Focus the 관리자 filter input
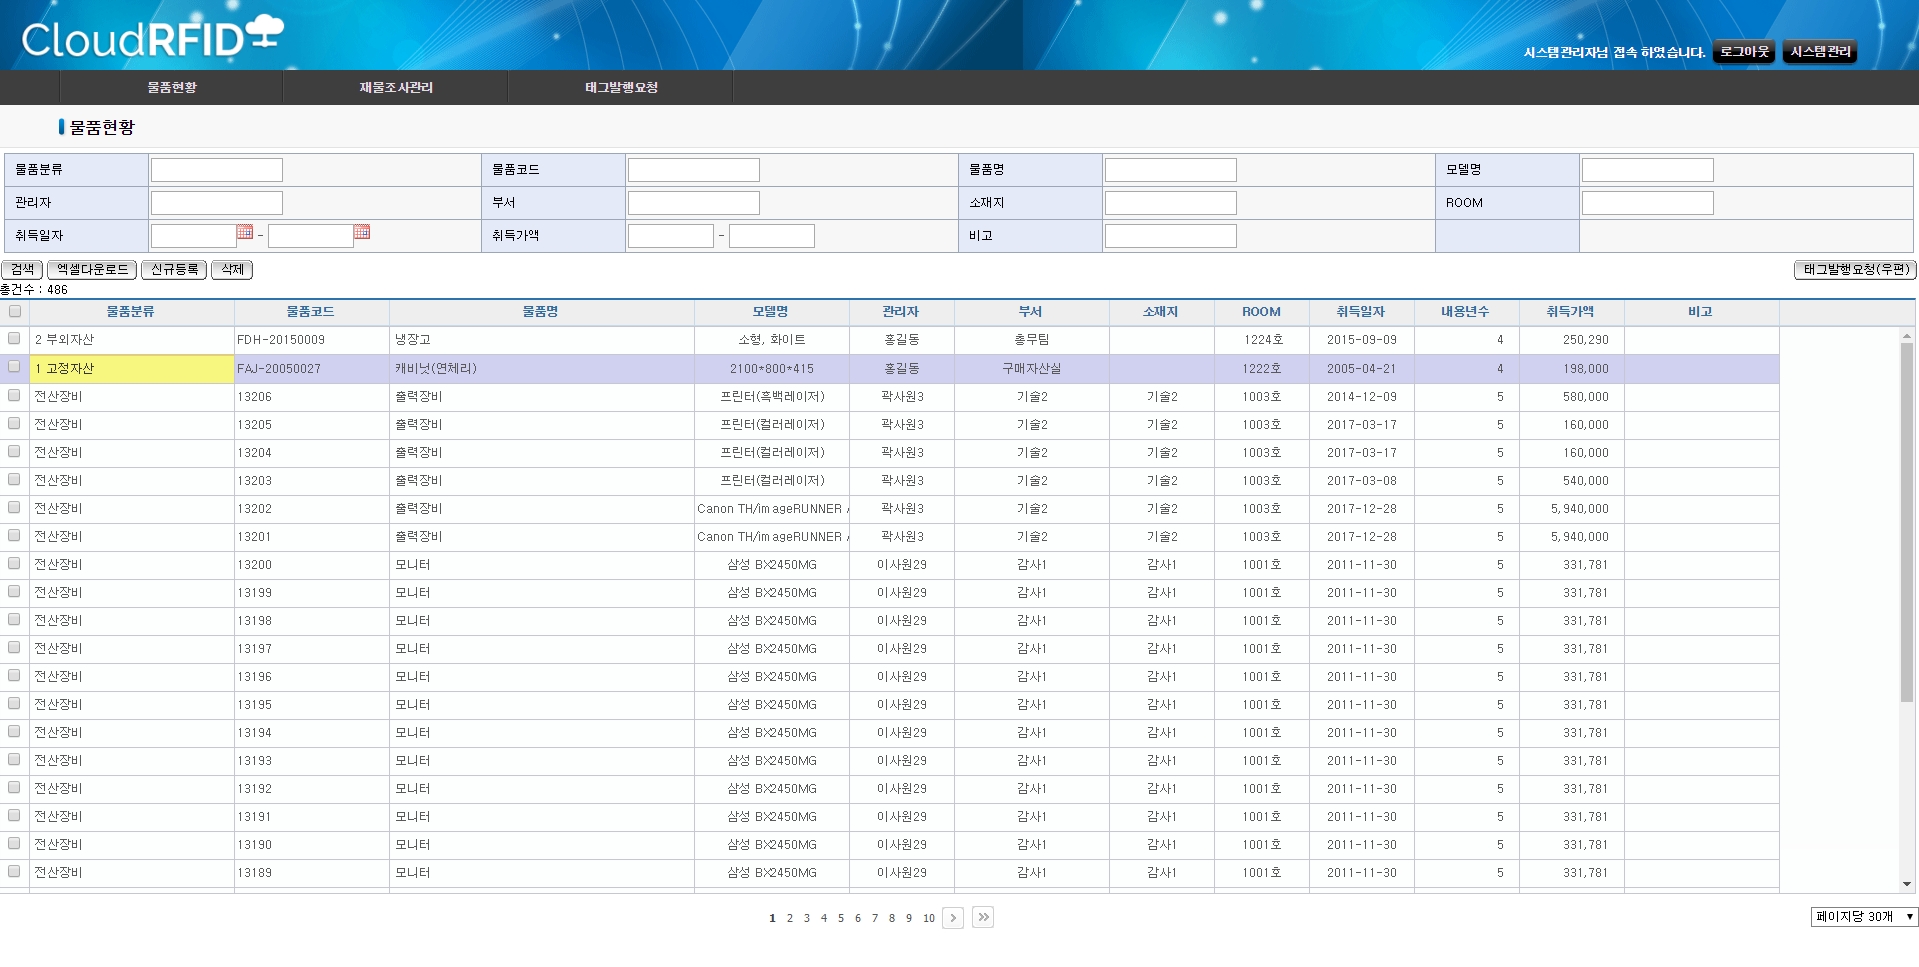This screenshot has height=967, width=1919. click(217, 203)
